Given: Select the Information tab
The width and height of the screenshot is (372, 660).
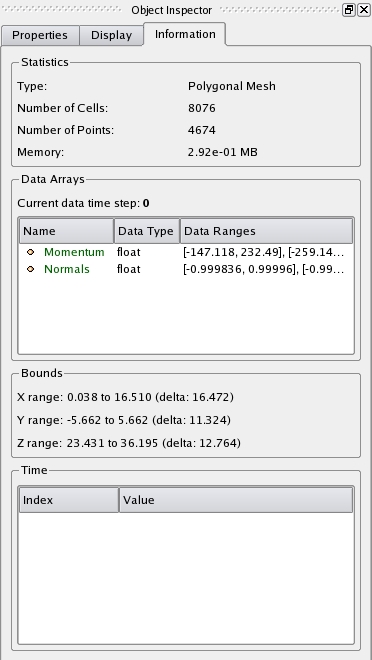Looking at the screenshot, I should click(x=185, y=34).
